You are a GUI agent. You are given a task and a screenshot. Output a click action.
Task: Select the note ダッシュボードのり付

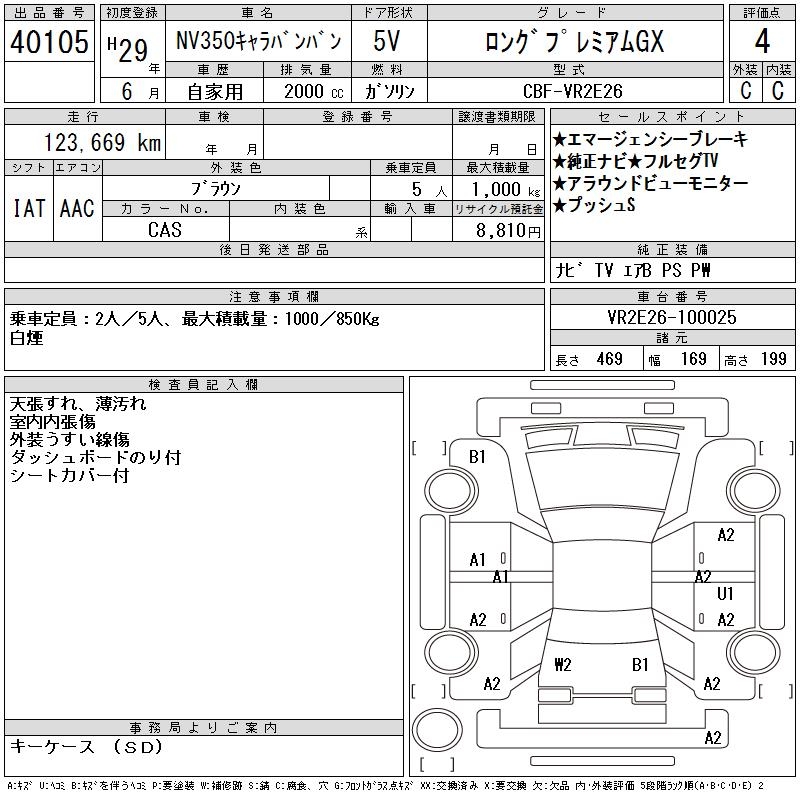(95, 457)
